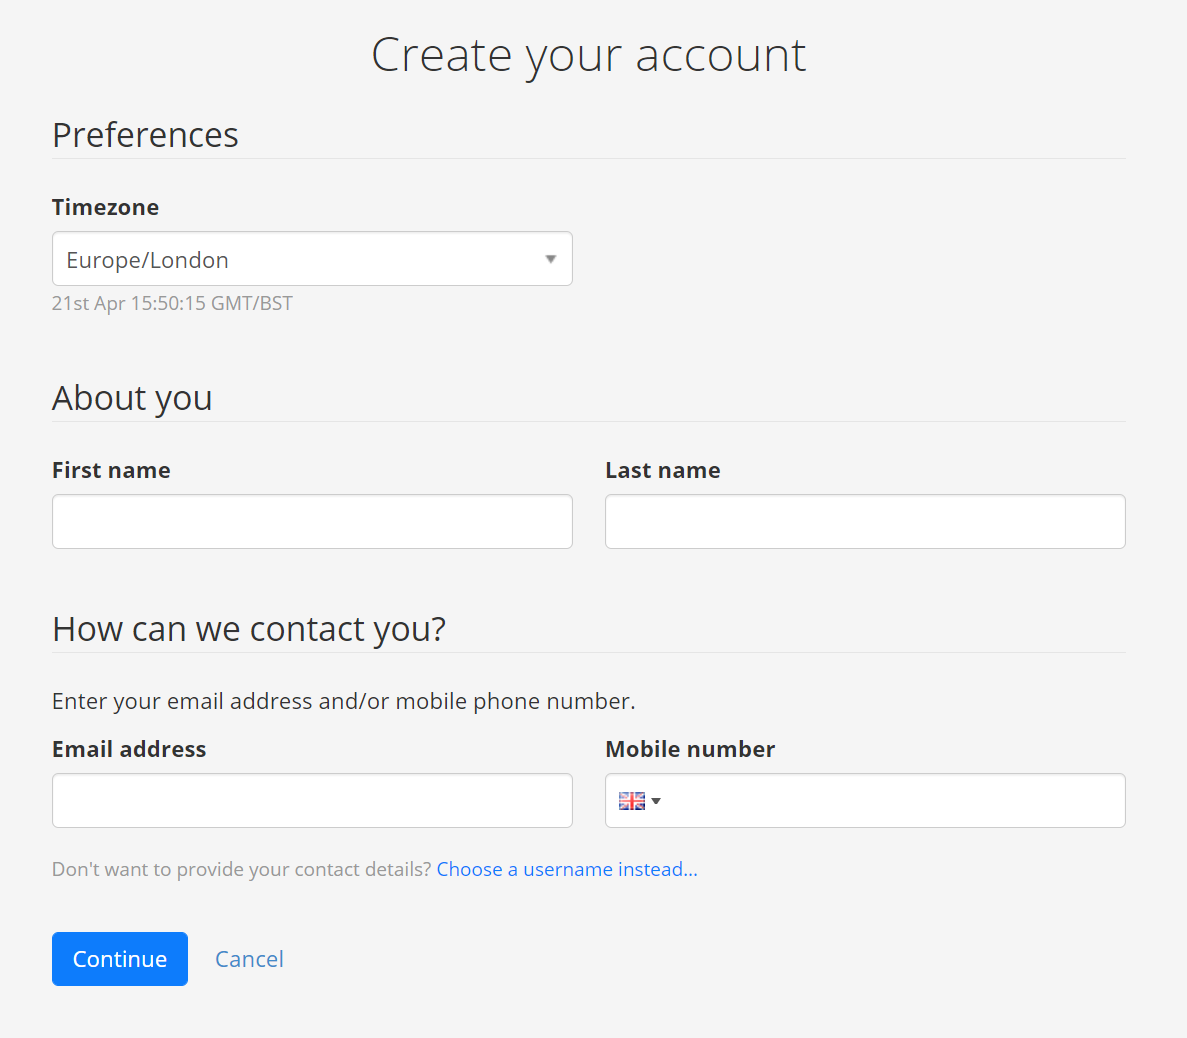This screenshot has height=1038, width=1187.
Task: Click the 'First name' label
Action: pyautogui.click(x=111, y=470)
